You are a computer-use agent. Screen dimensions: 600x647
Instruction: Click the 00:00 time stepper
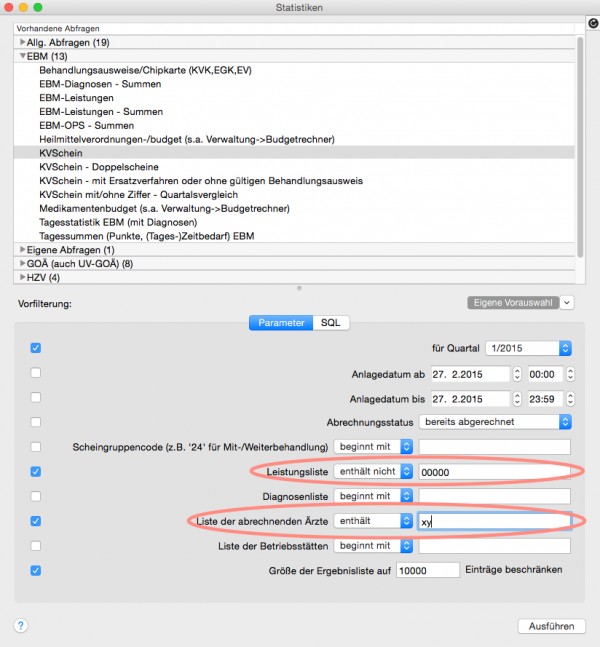[570, 374]
